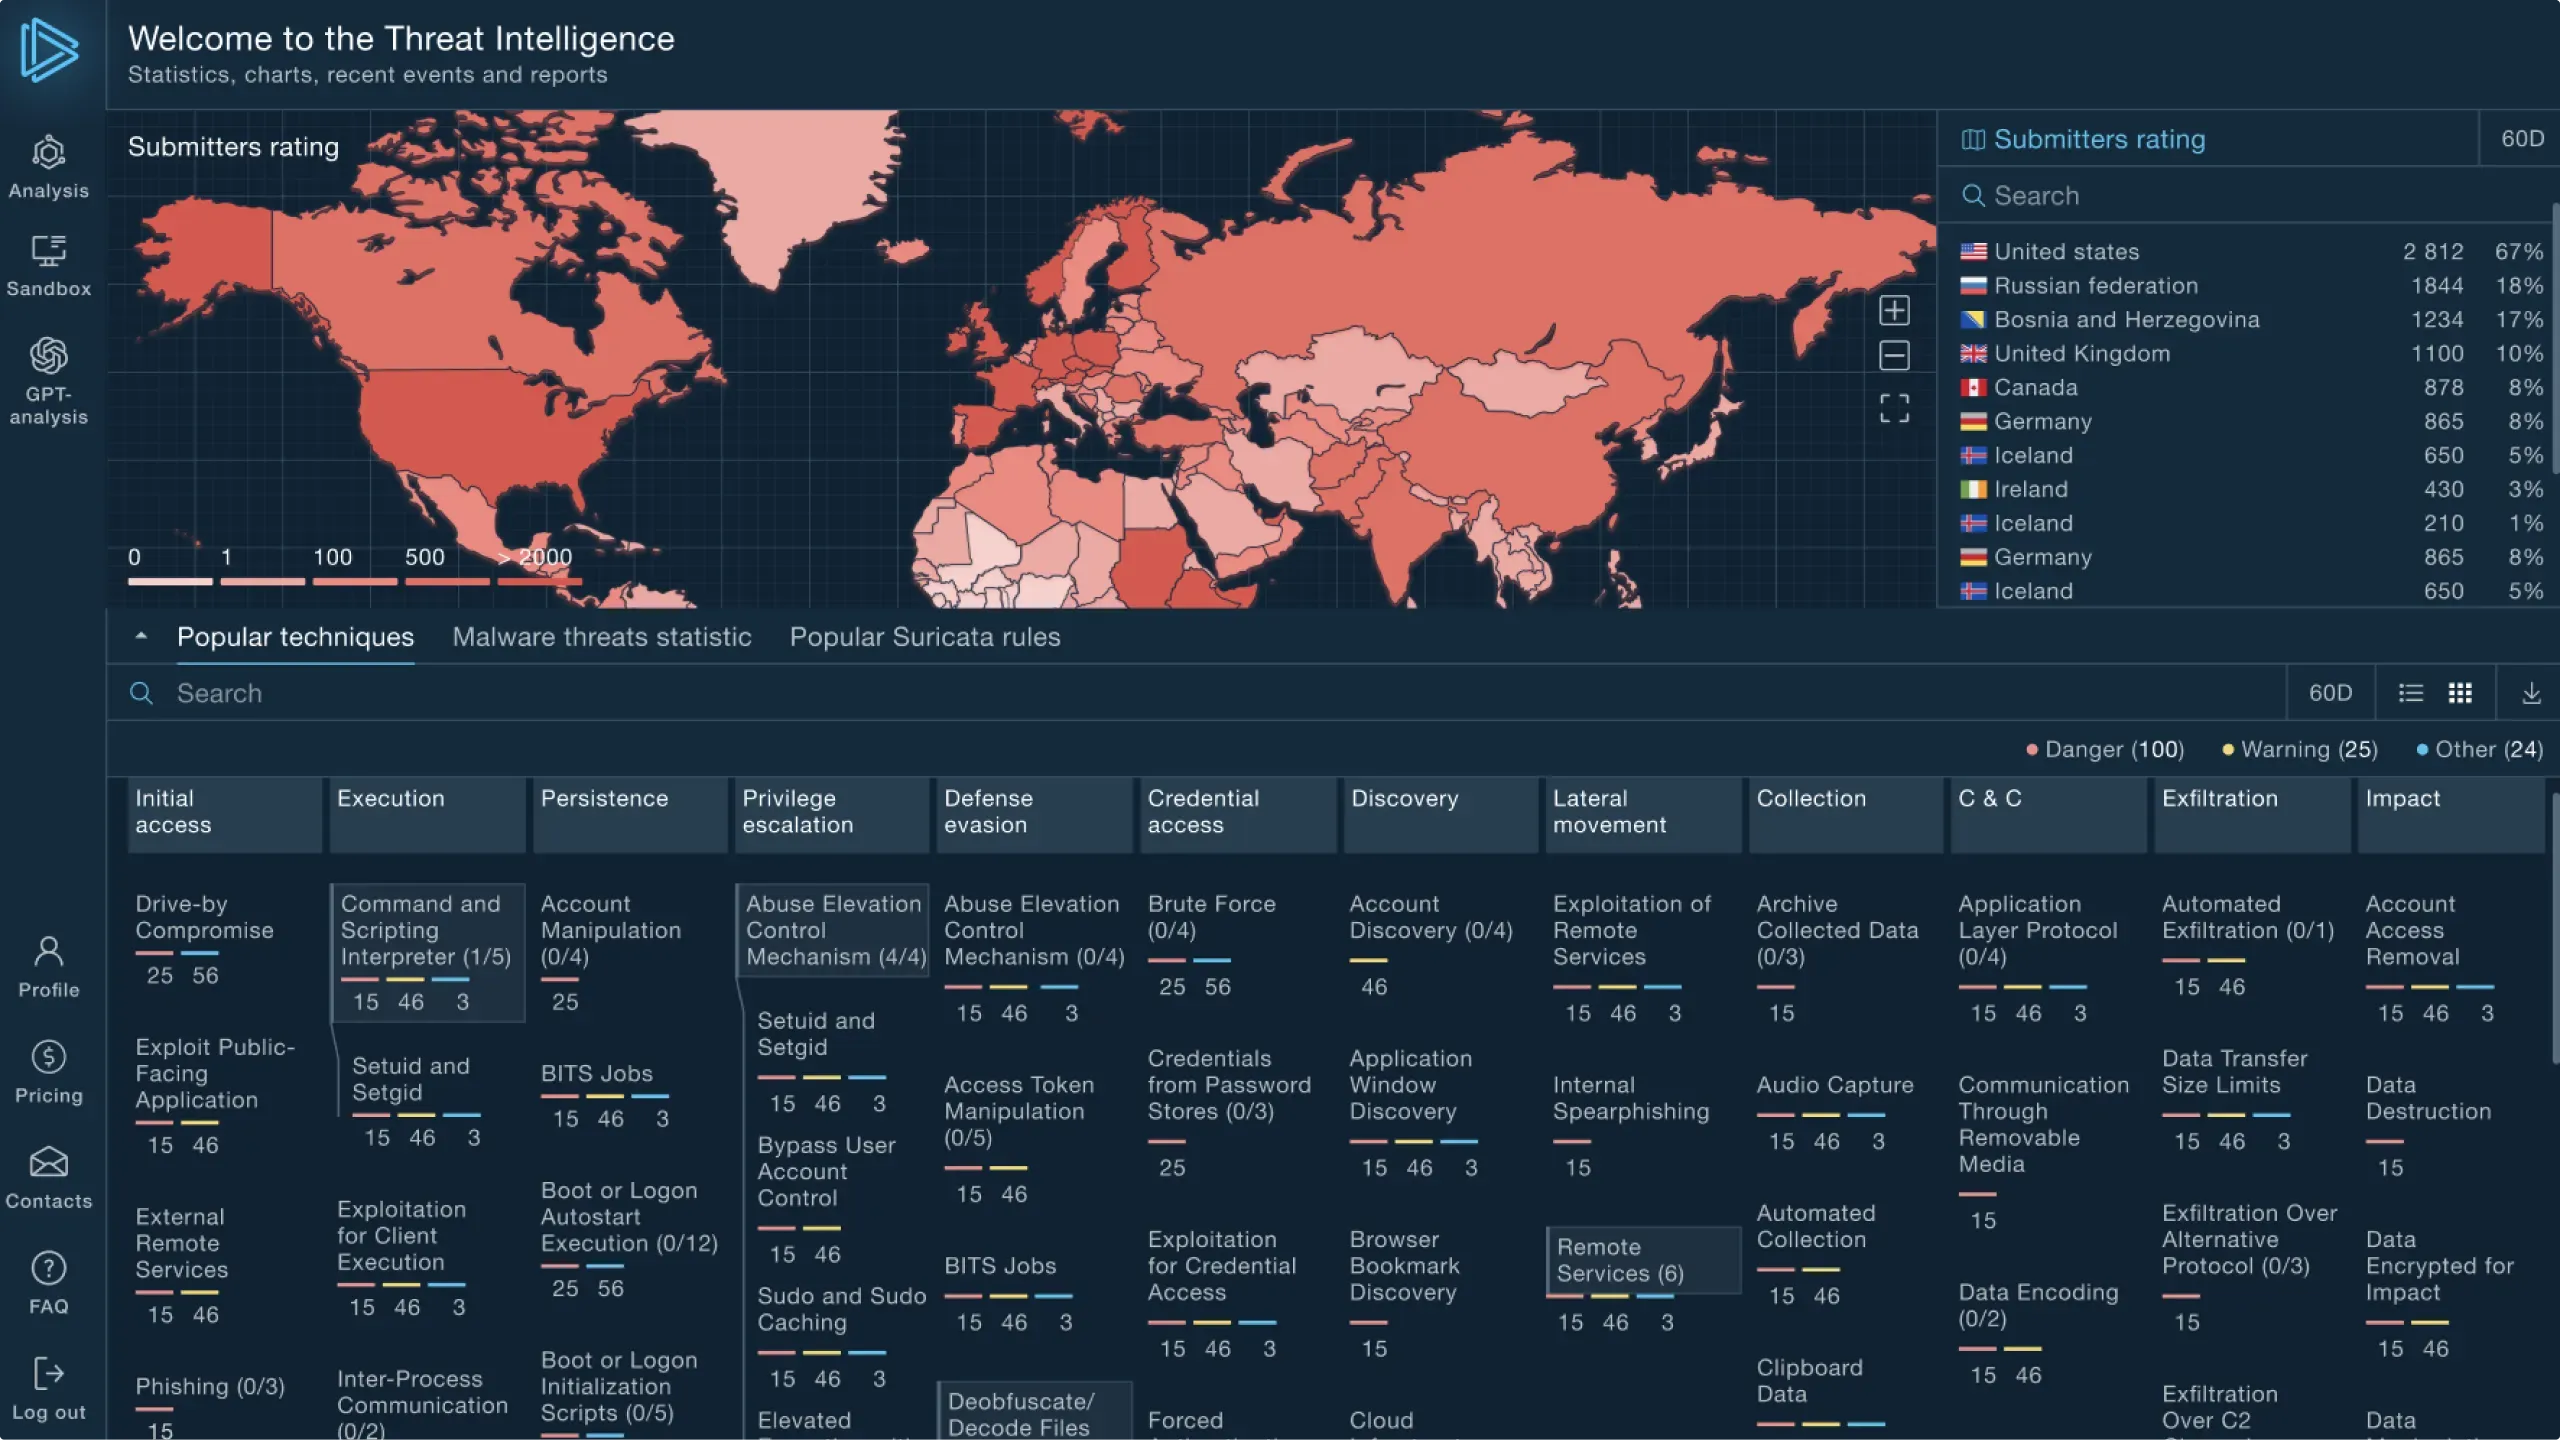Open the Analysis section icon

click(x=48, y=153)
